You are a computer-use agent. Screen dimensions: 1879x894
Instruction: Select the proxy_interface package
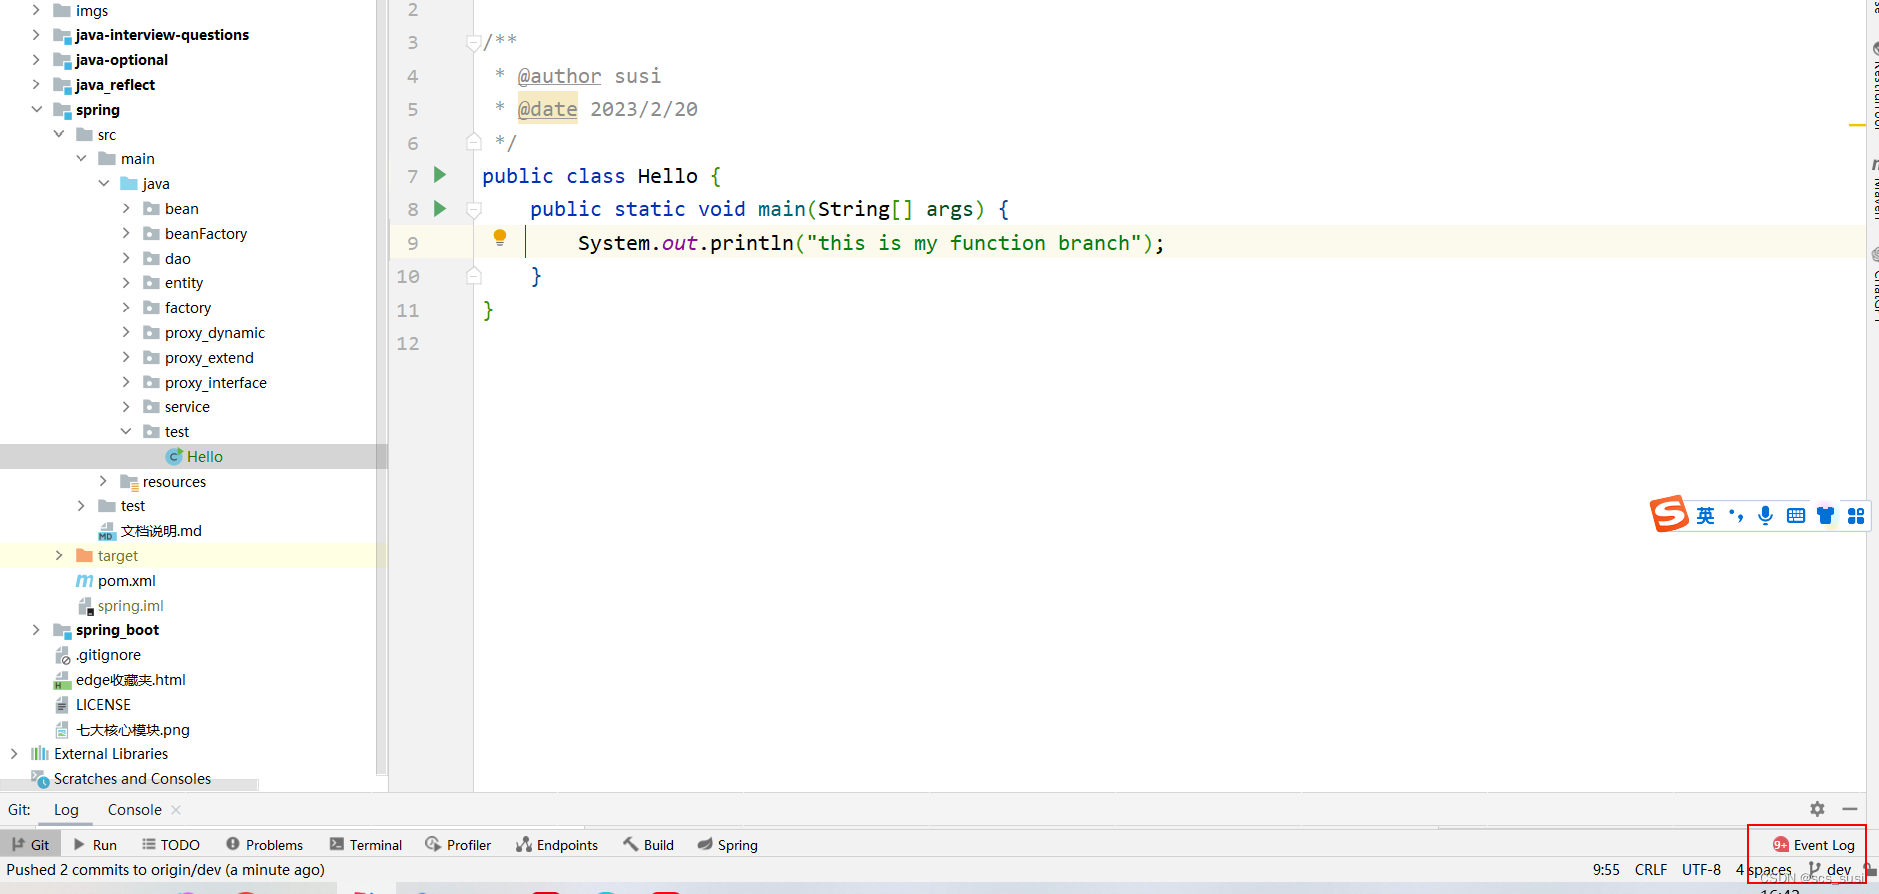[x=216, y=383]
